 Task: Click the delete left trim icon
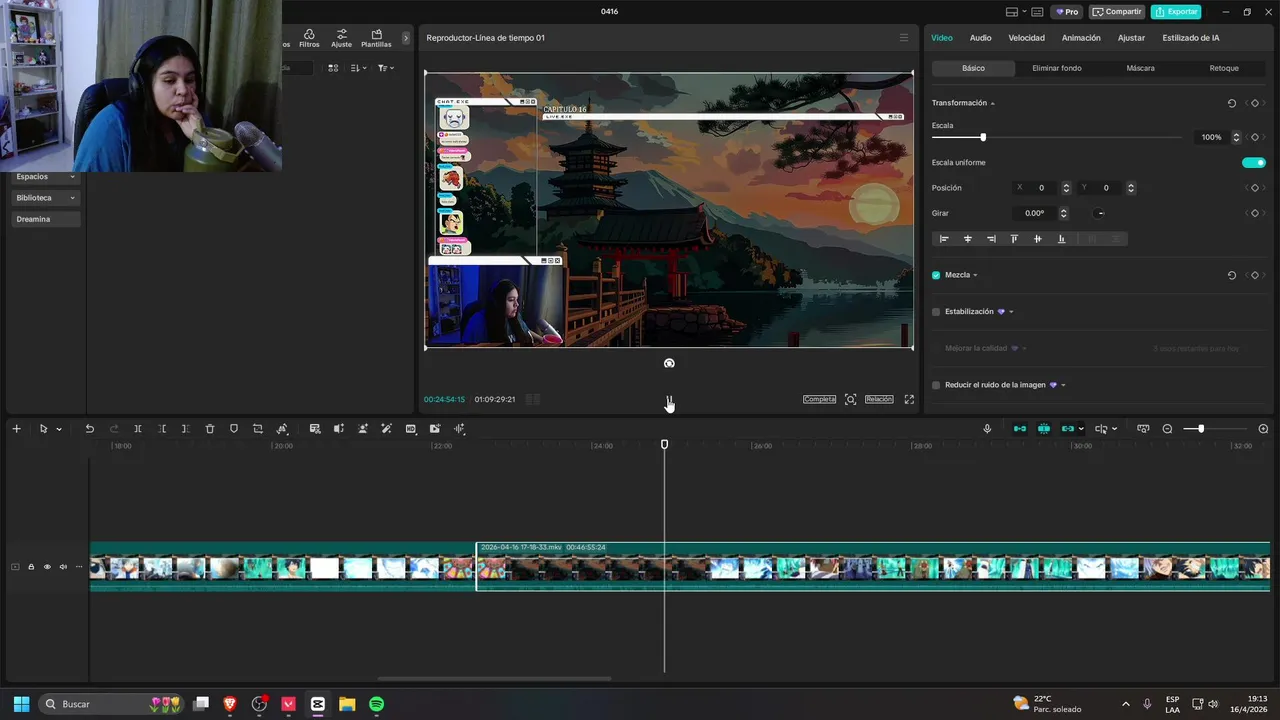click(162, 429)
